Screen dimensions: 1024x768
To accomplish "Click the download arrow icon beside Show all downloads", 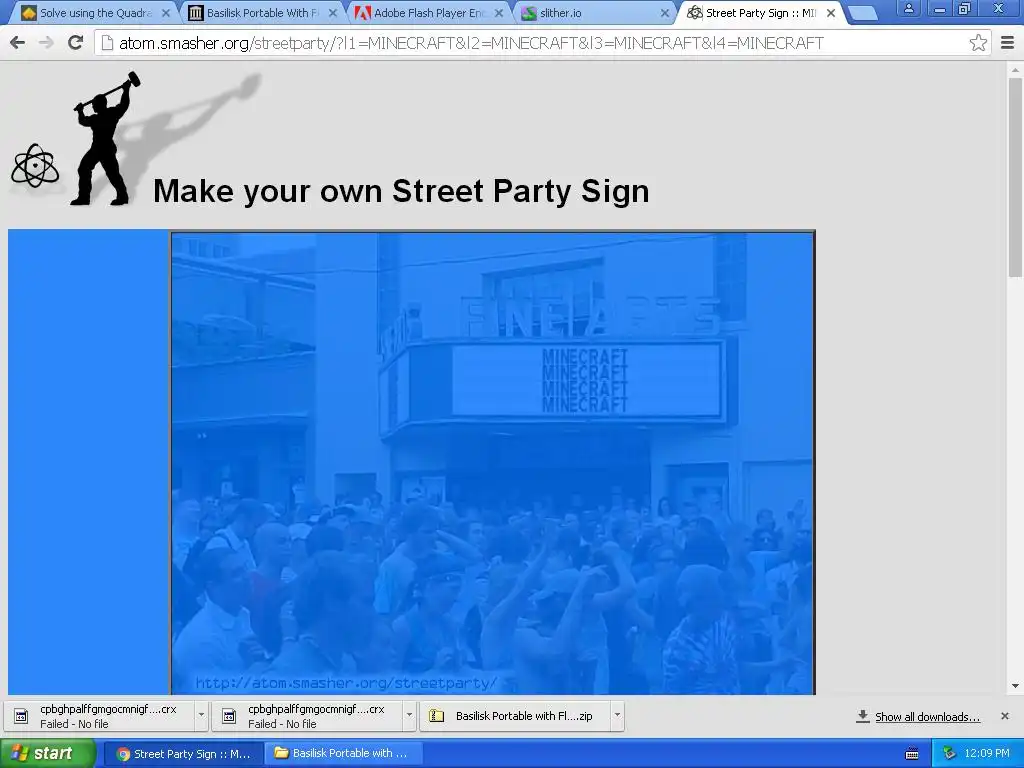I will coord(863,716).
